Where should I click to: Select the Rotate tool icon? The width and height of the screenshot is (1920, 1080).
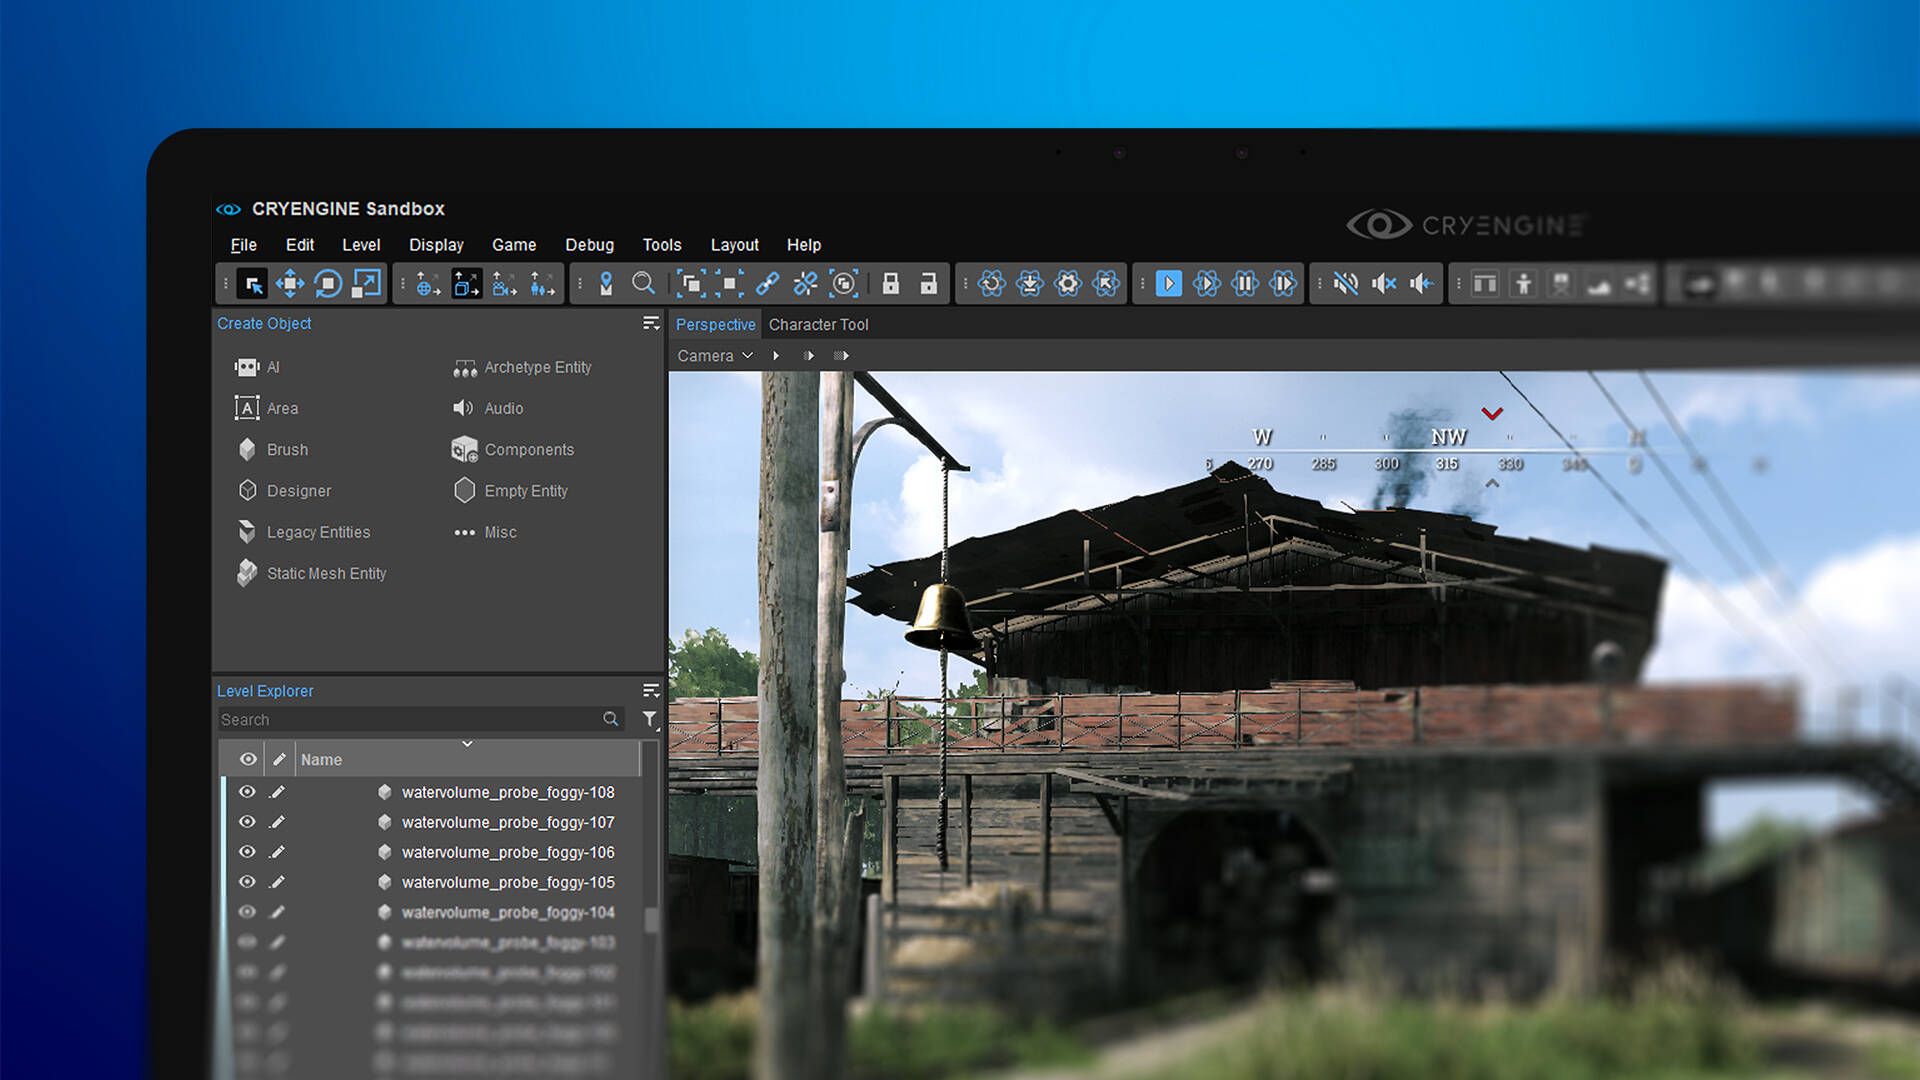(x=328, y=284)
